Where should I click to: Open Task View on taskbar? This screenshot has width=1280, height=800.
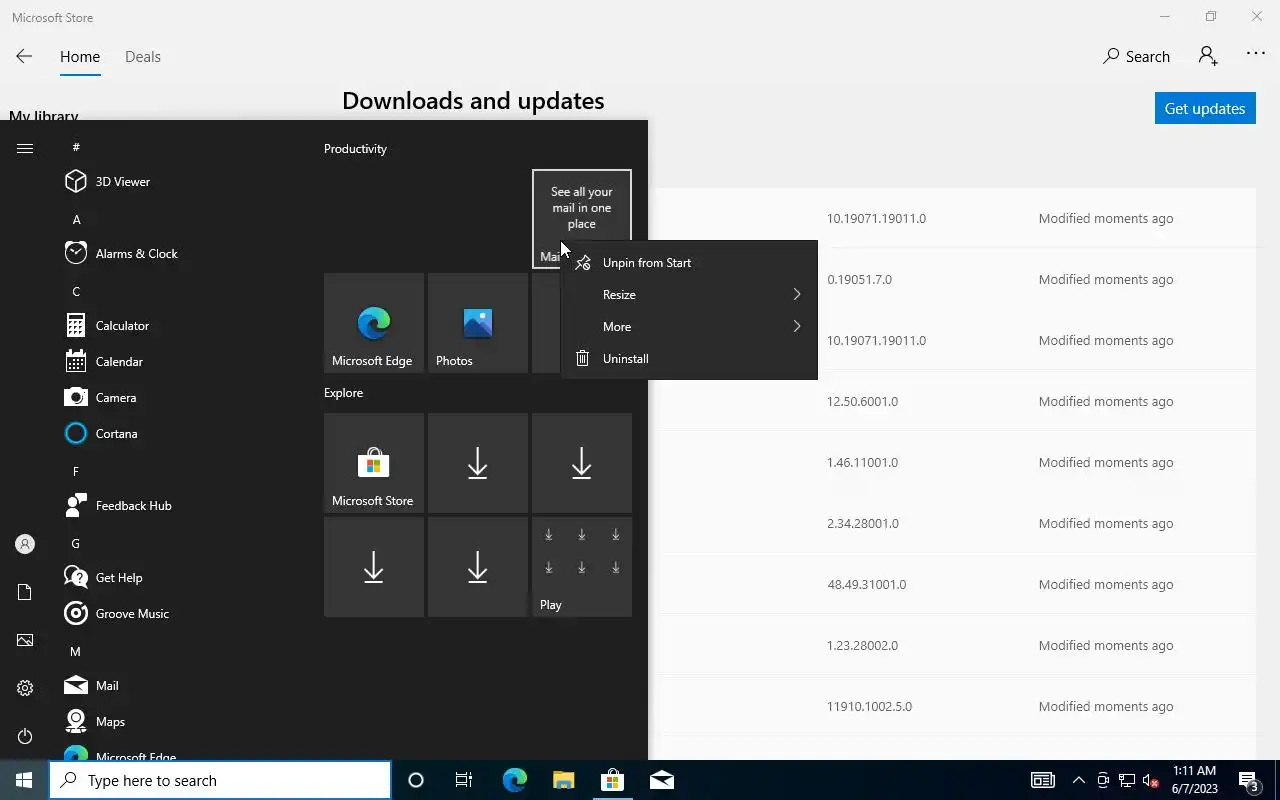464,780
